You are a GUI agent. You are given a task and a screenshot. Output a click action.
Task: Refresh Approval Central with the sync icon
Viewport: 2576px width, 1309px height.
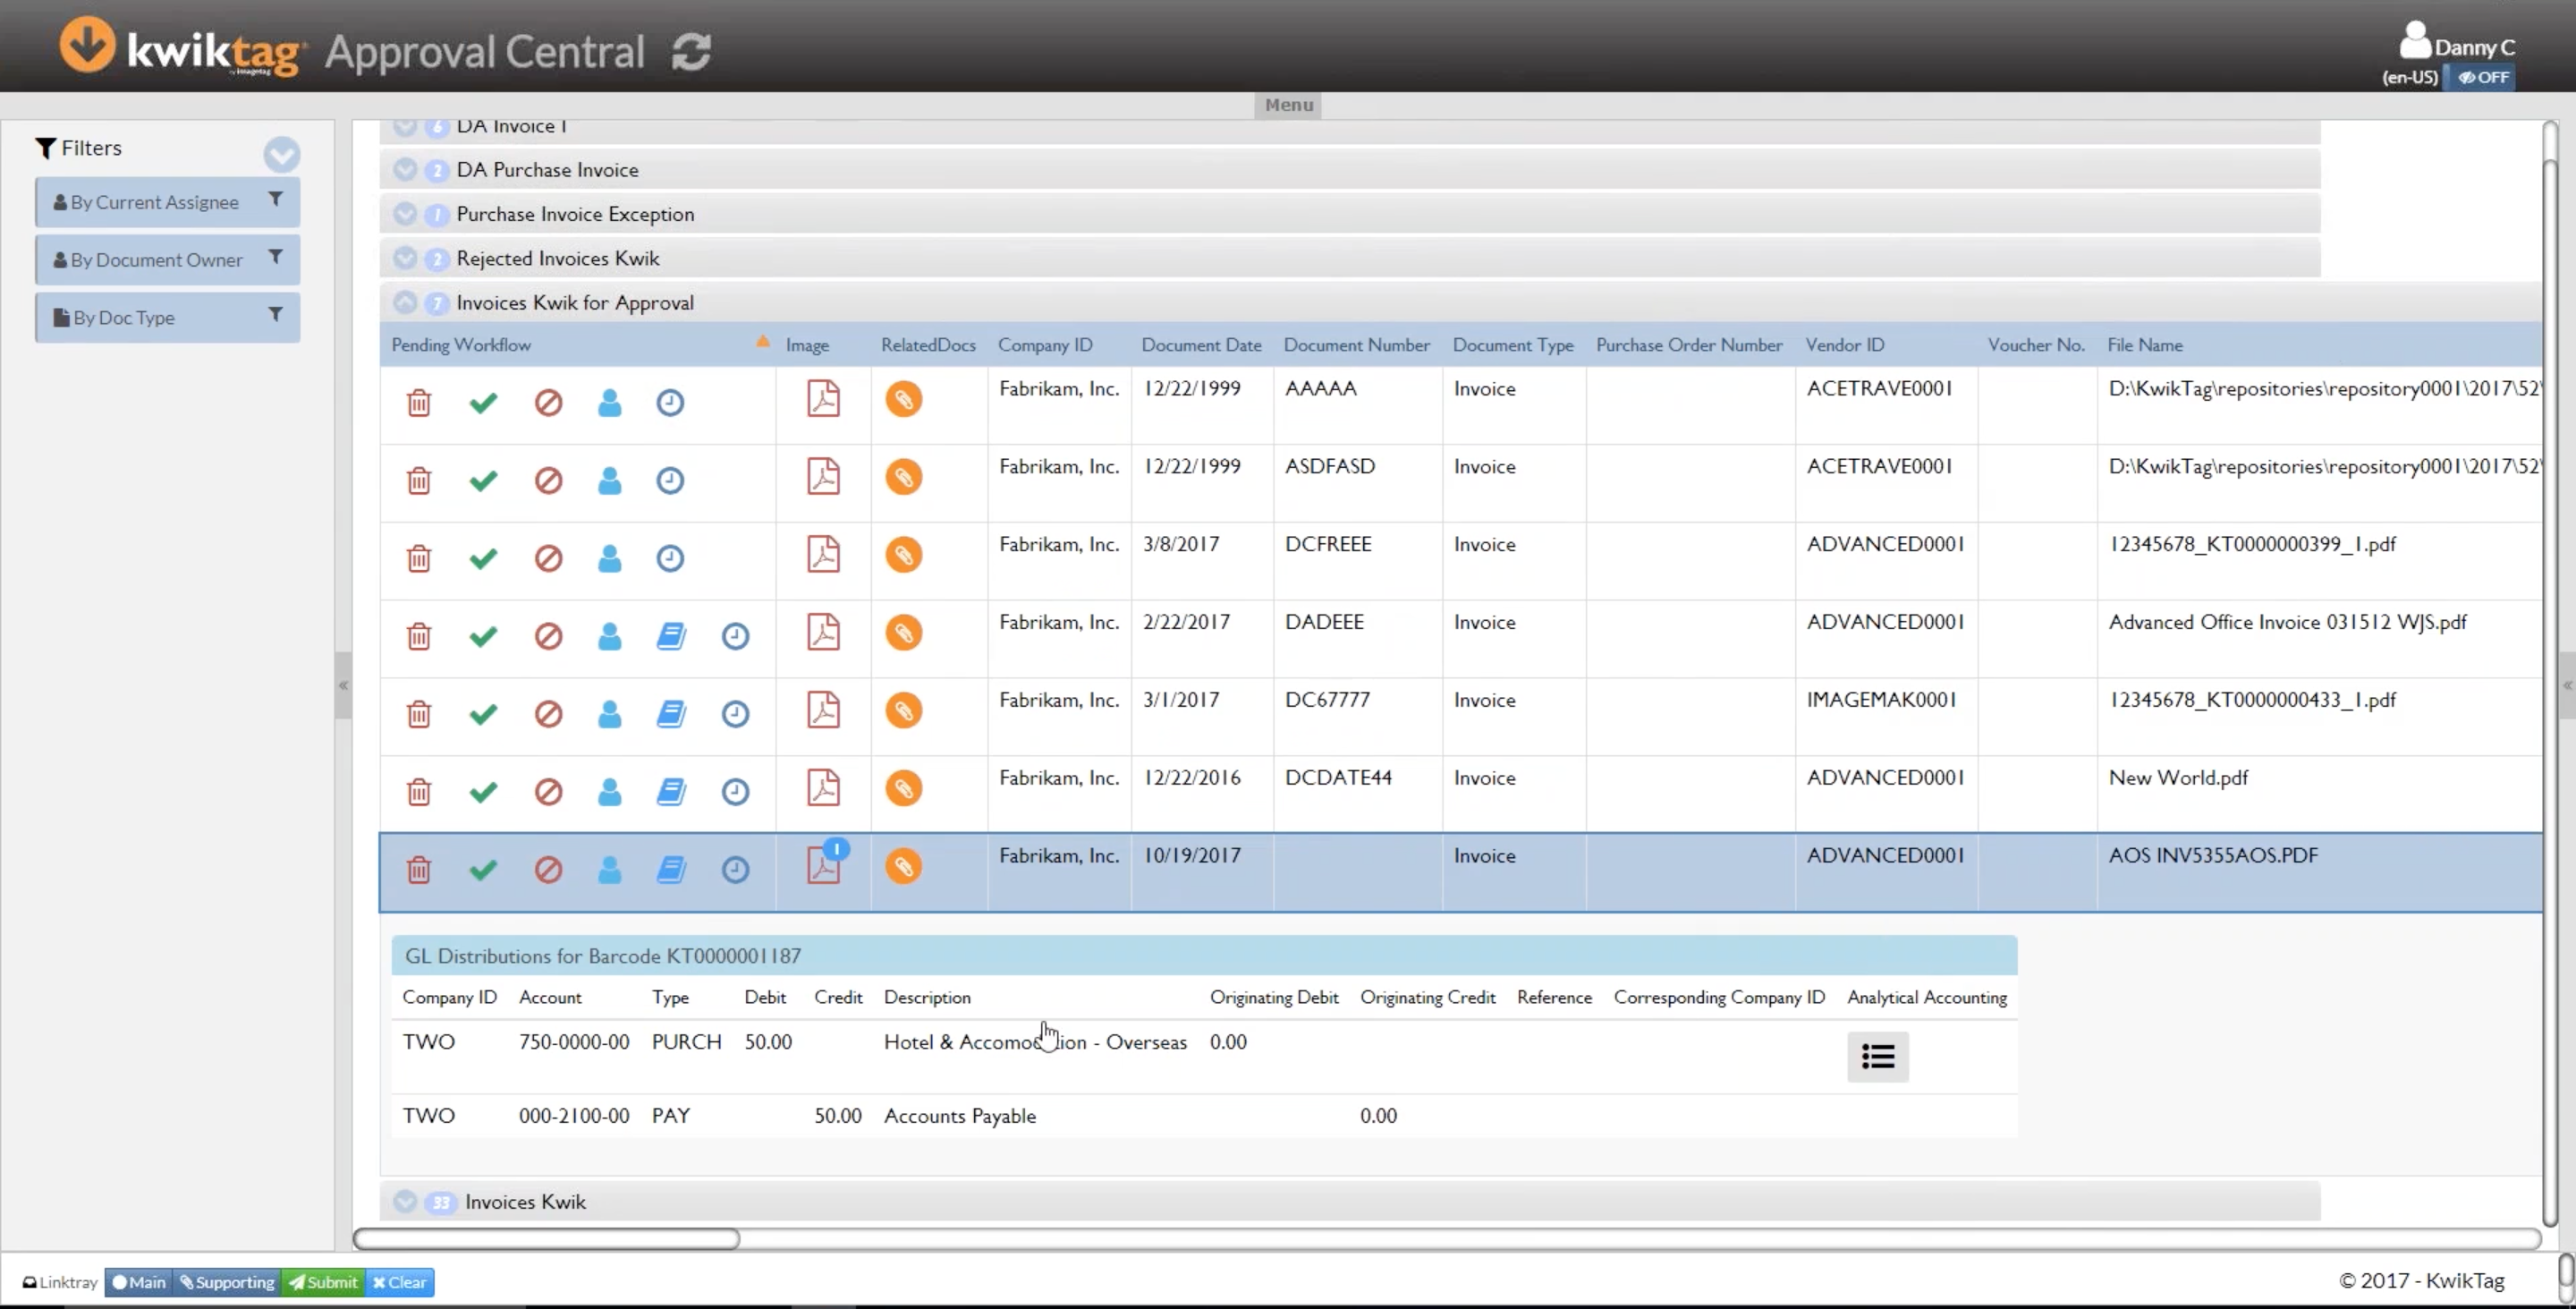[x=691, y=52]
